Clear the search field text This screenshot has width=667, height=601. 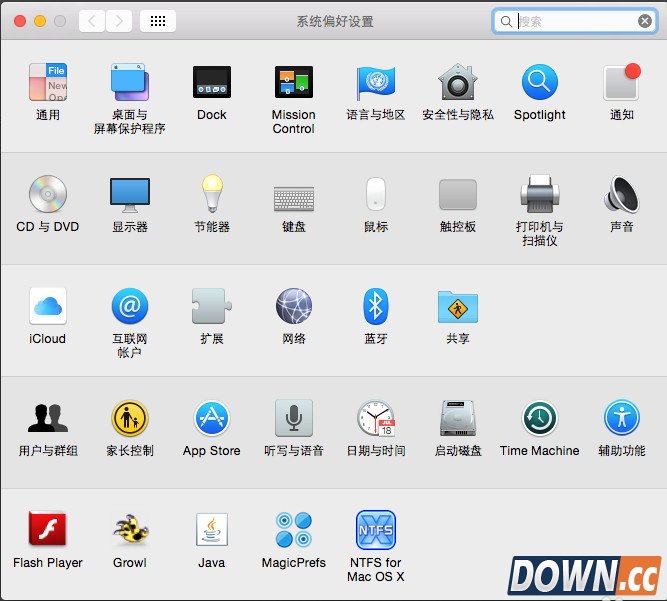pos(644,21)
